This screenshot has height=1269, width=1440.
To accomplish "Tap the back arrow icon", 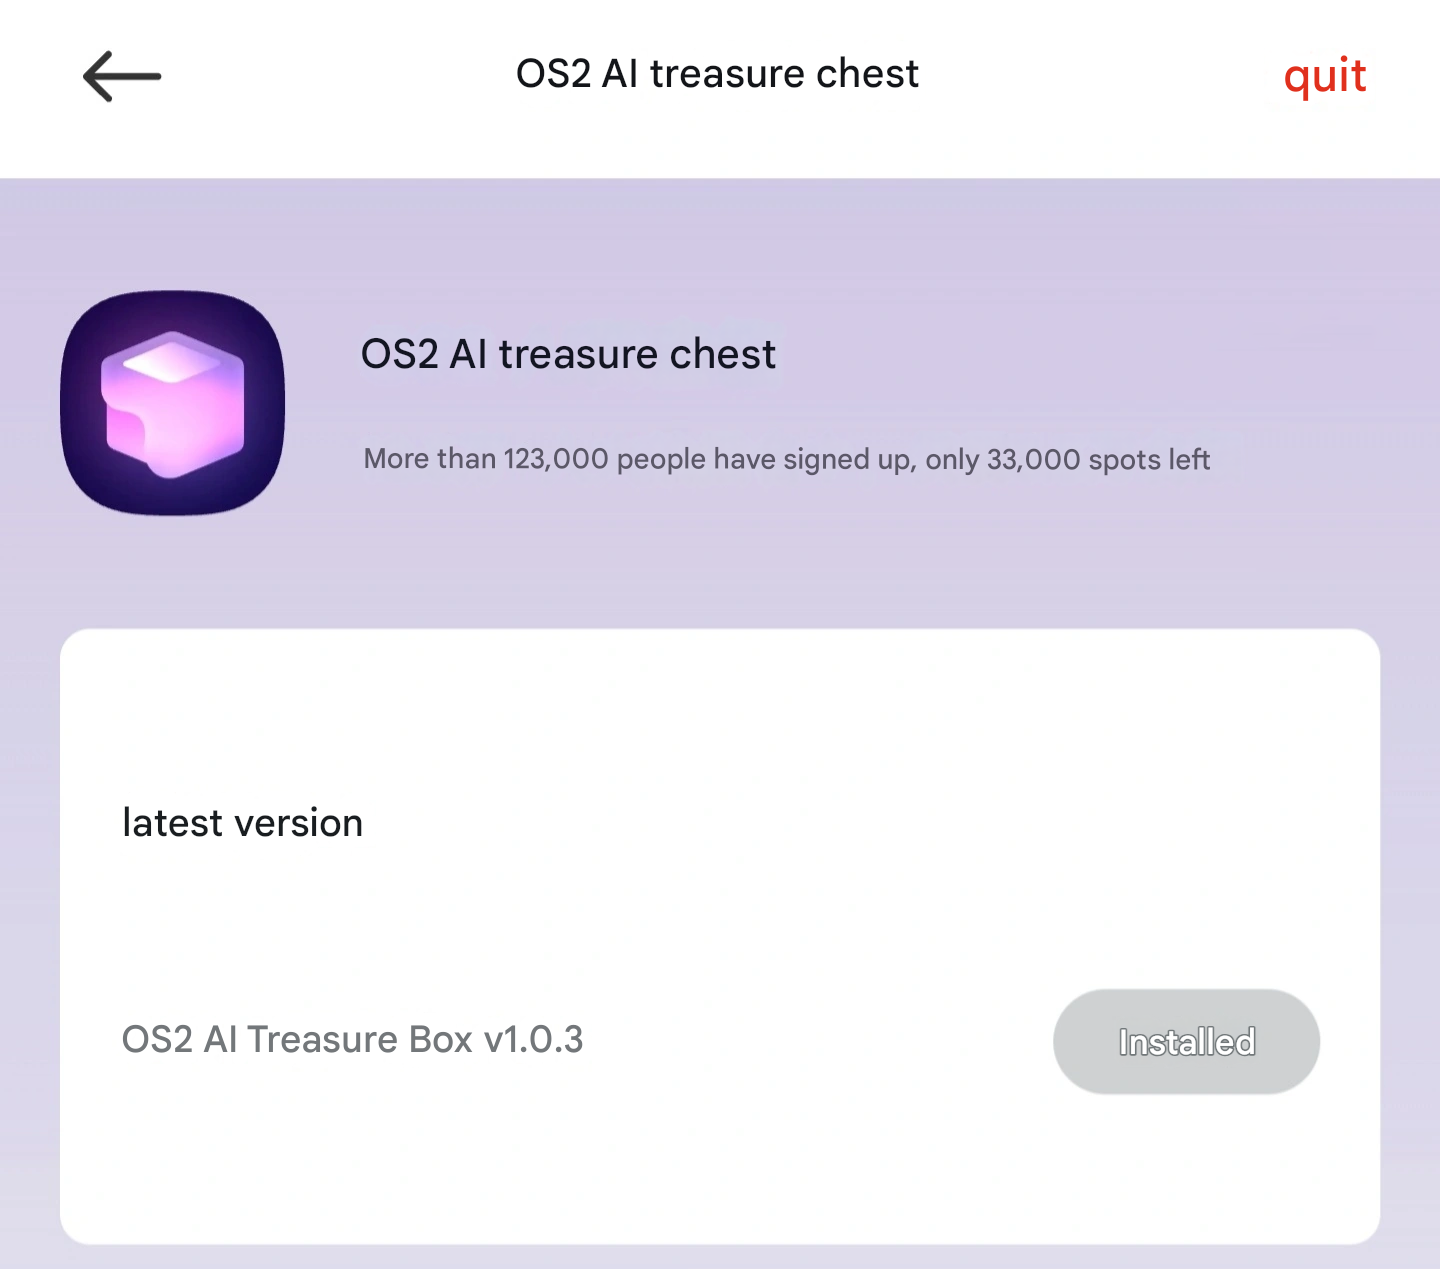I will pos(121,76).
